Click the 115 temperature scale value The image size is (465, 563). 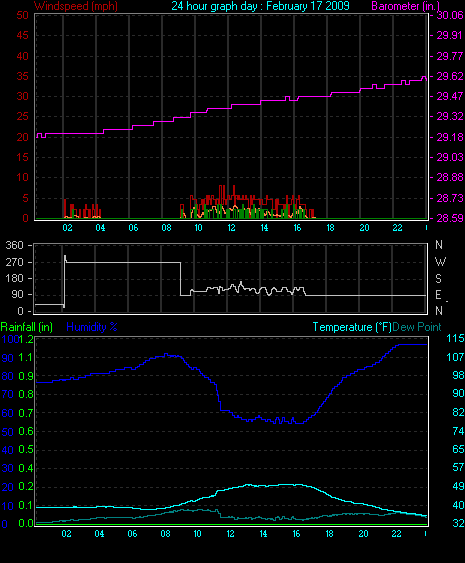[455, 338]
